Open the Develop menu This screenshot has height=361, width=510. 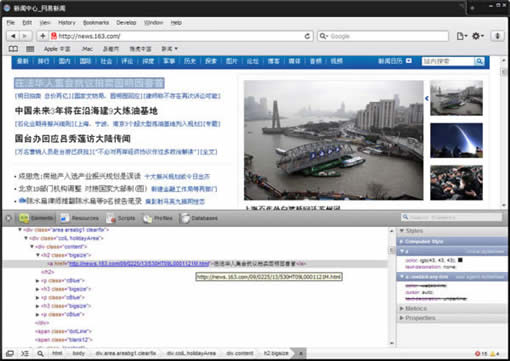click(x=126, y=23)
